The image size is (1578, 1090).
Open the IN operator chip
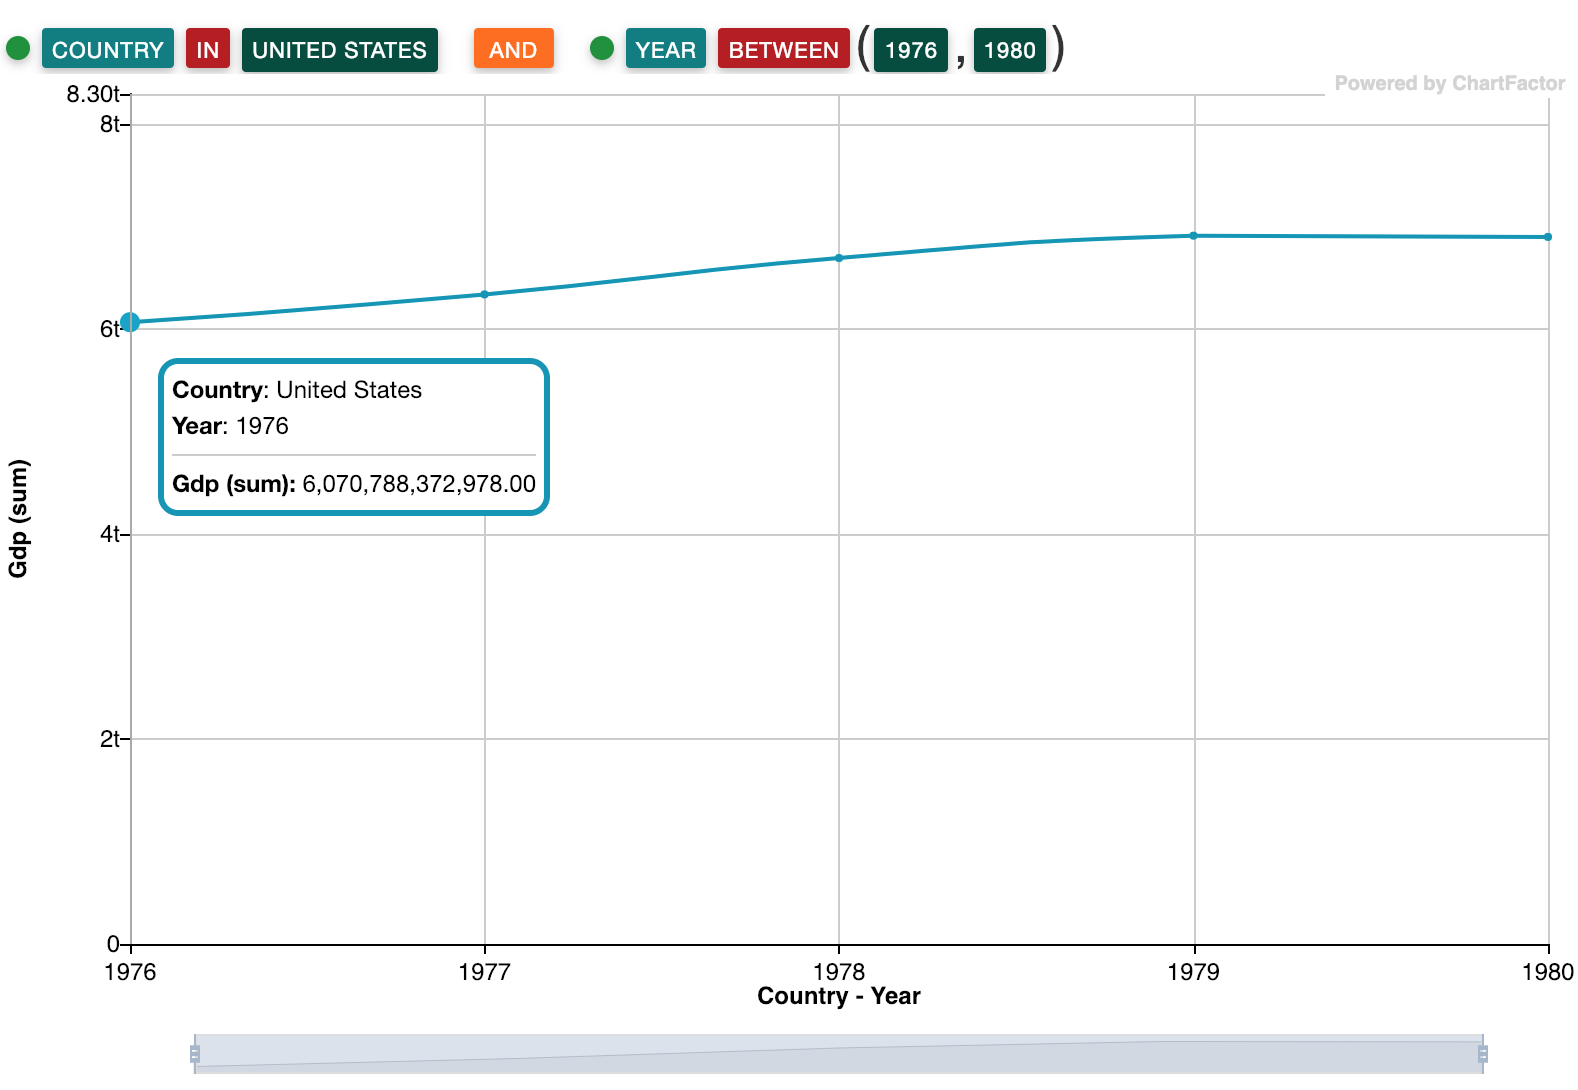(x=208, y=50)
